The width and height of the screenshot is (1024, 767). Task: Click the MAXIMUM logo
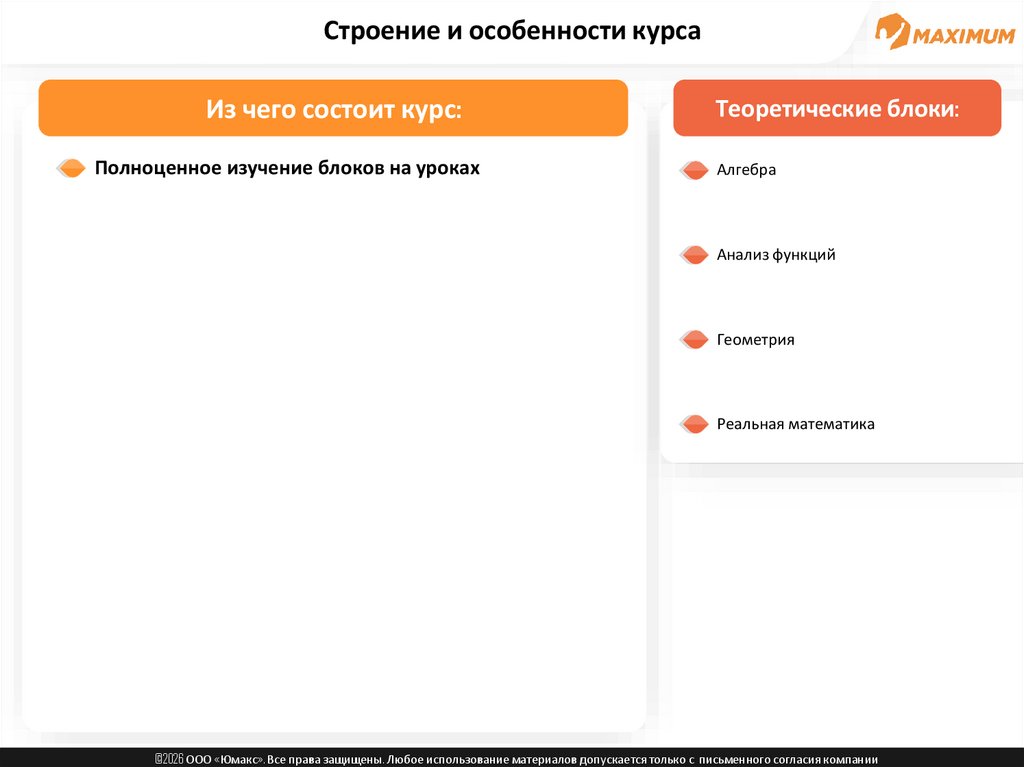pyautogui.click(x=944, y=31)
